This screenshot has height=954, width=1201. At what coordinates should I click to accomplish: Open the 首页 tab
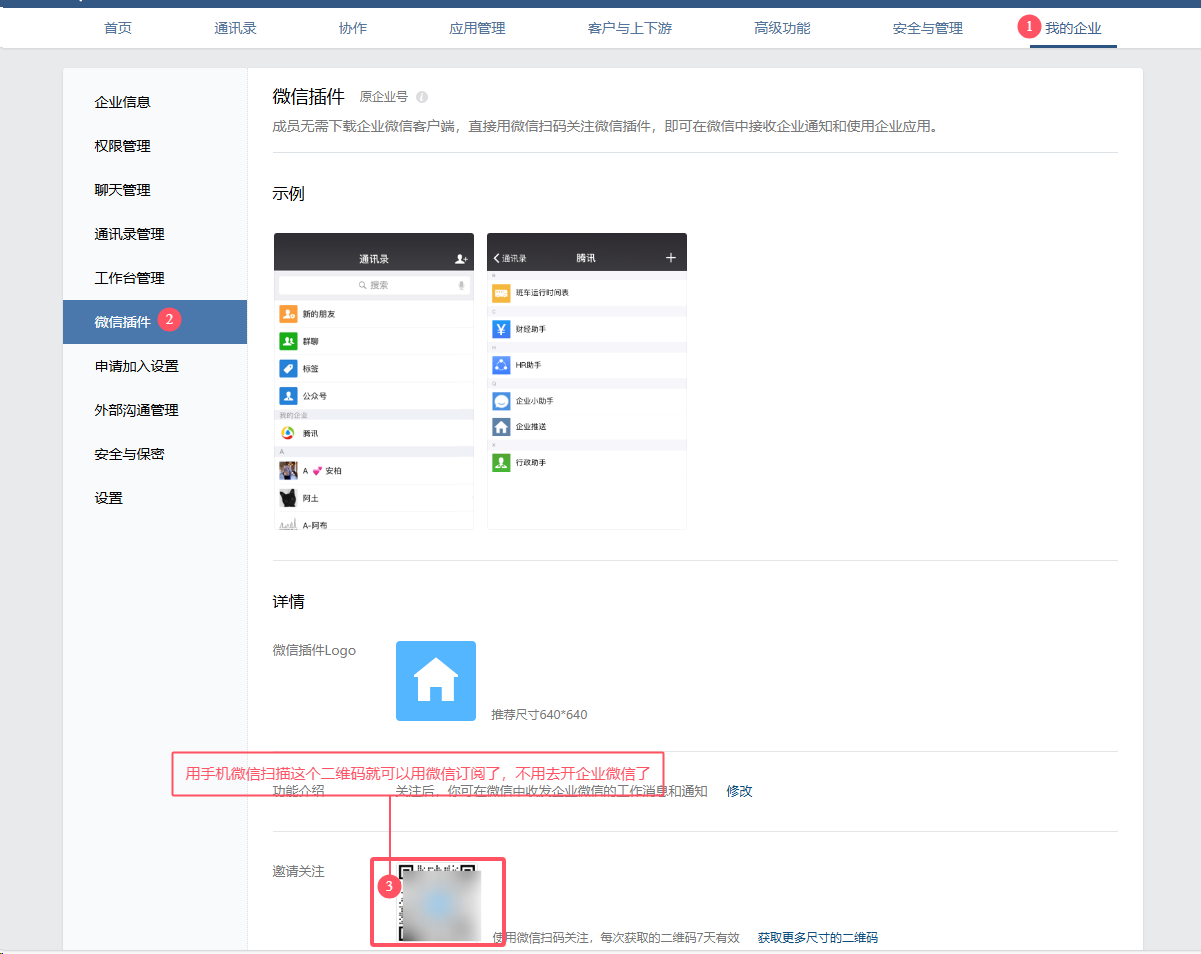(x=117, y=28)
